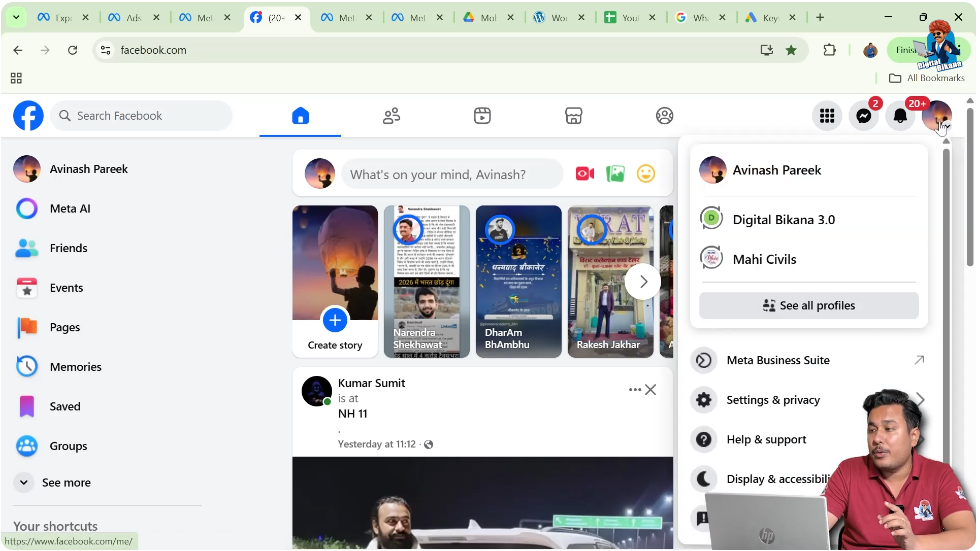Viewport: 980px width, 551px height.
Task: Add a Photo/video to post
Action: 616,174
